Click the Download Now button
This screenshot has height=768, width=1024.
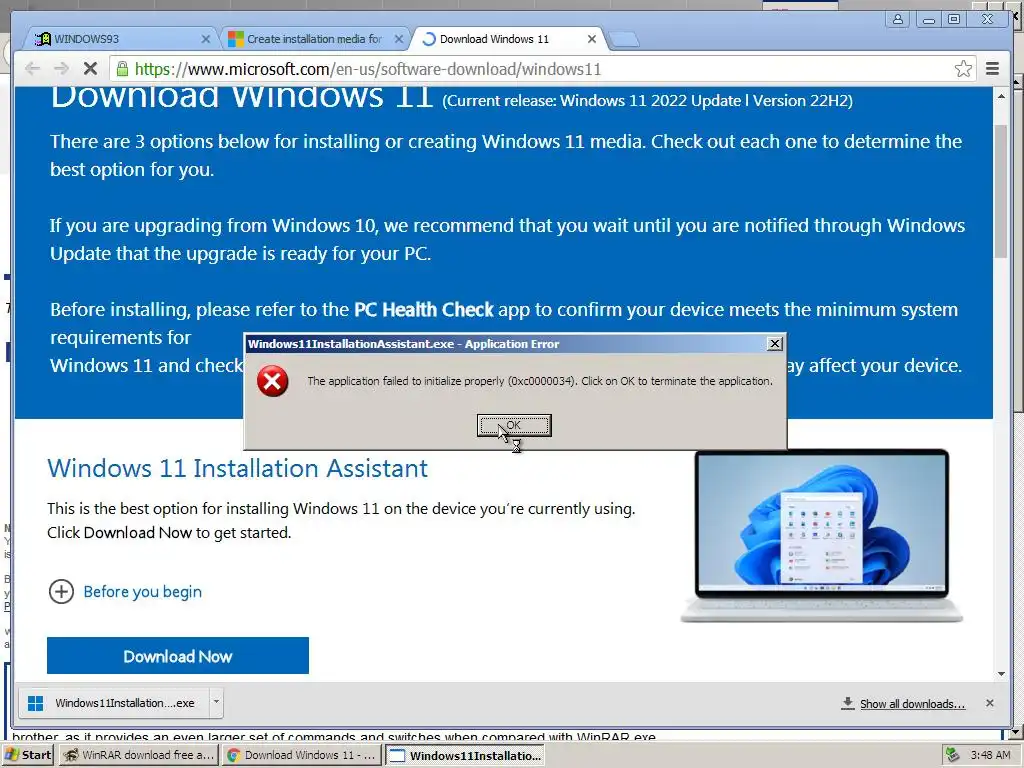pos(178,656)
